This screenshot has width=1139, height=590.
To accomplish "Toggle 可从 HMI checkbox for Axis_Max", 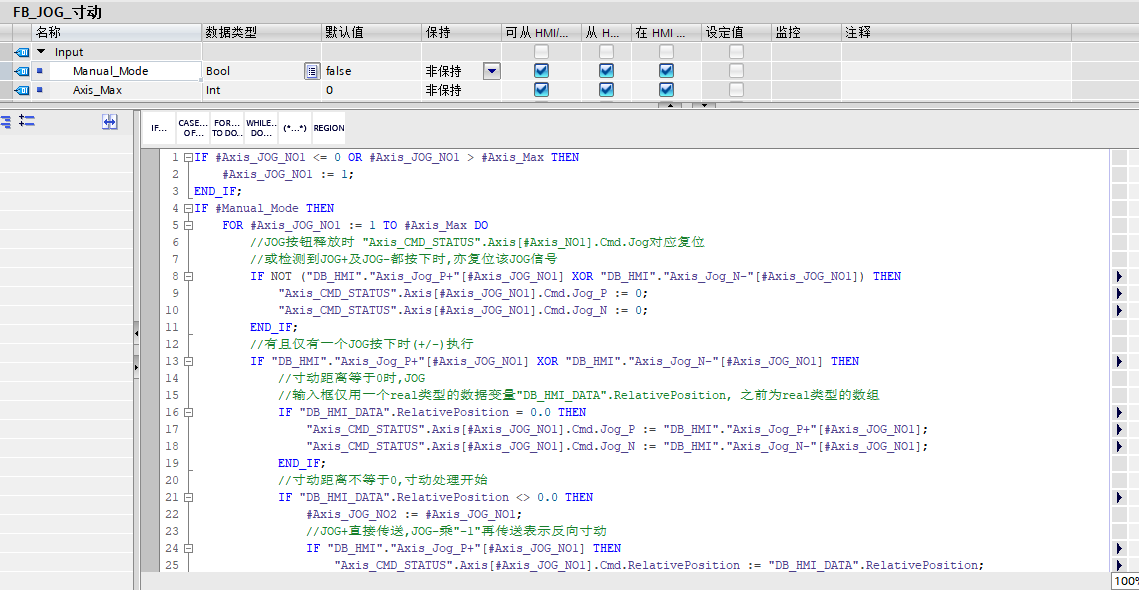I will [x=541, y=89].
